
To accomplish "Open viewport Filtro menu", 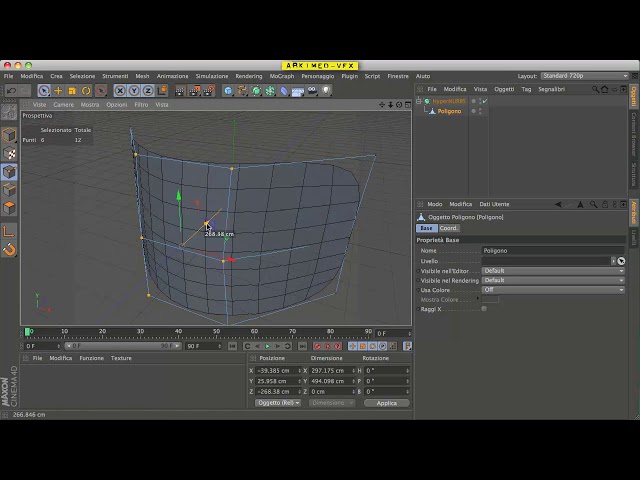I will tap(141, 105).
